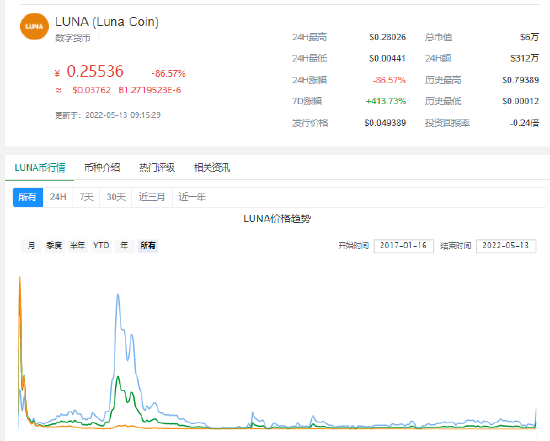Click the price value 0.25536
Viewport: 550px width, 441px height.
pos(95,72)
